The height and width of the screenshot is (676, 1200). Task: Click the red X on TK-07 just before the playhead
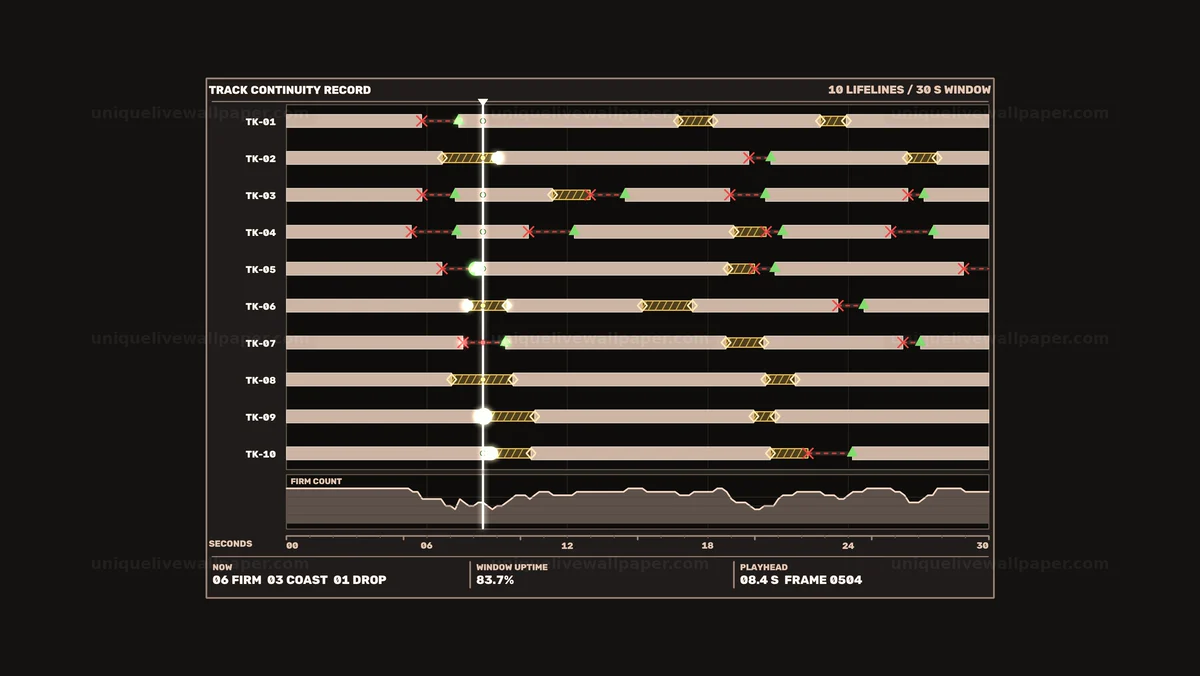pos(462,343)
